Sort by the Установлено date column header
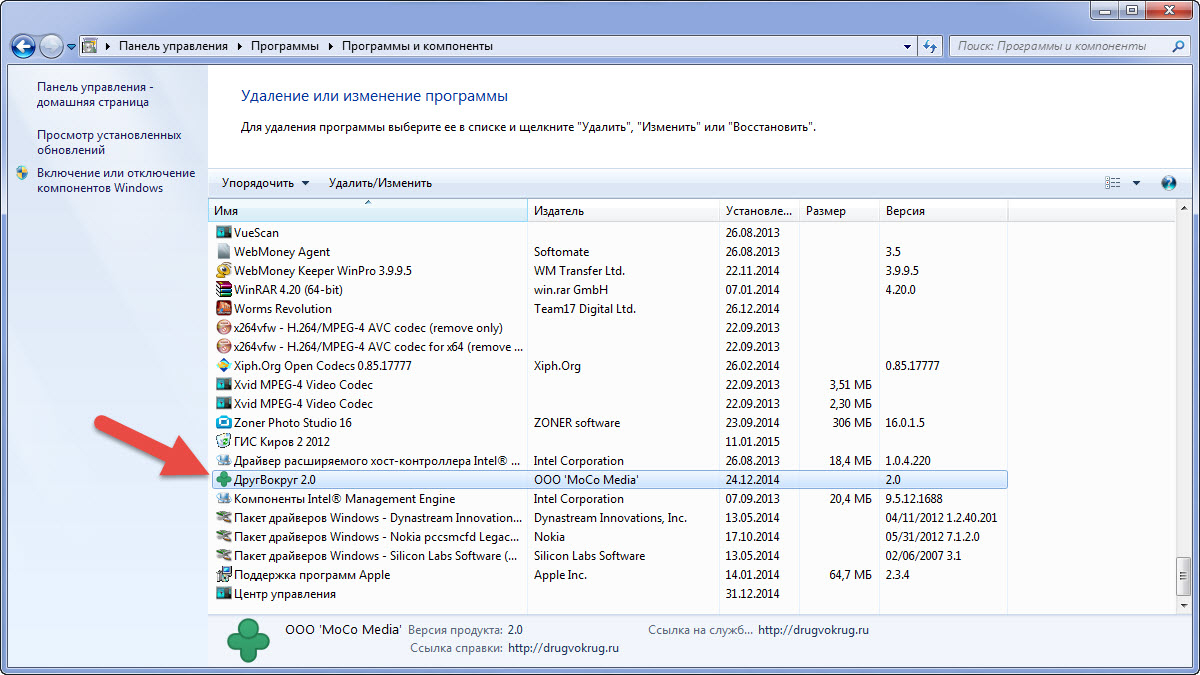The width and height of the screenshot is (1200, 675). (760, 211)
